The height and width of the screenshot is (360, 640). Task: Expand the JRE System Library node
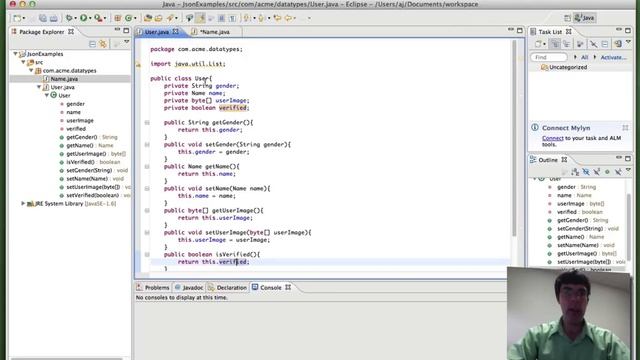pos(23,203)
